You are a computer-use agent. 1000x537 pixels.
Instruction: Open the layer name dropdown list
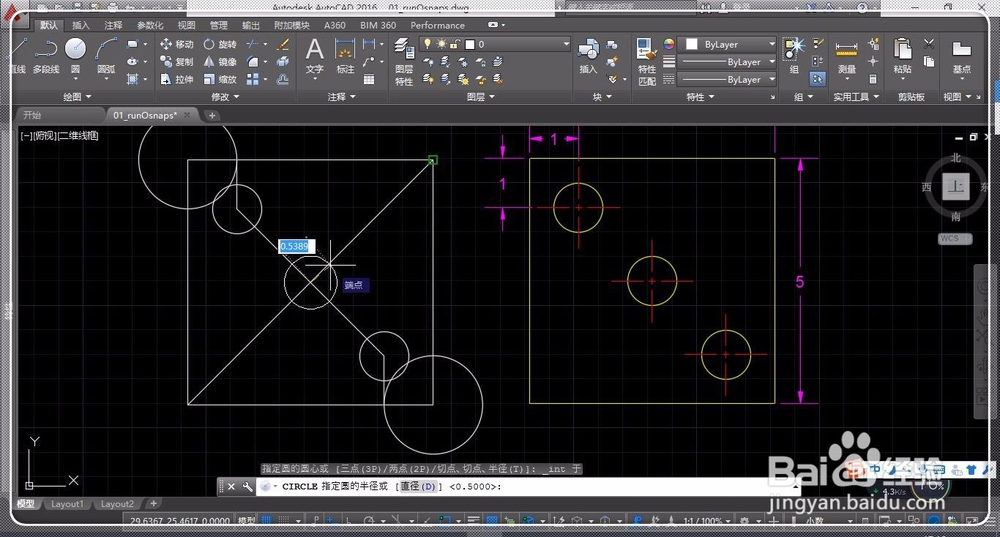coord(495,44)
